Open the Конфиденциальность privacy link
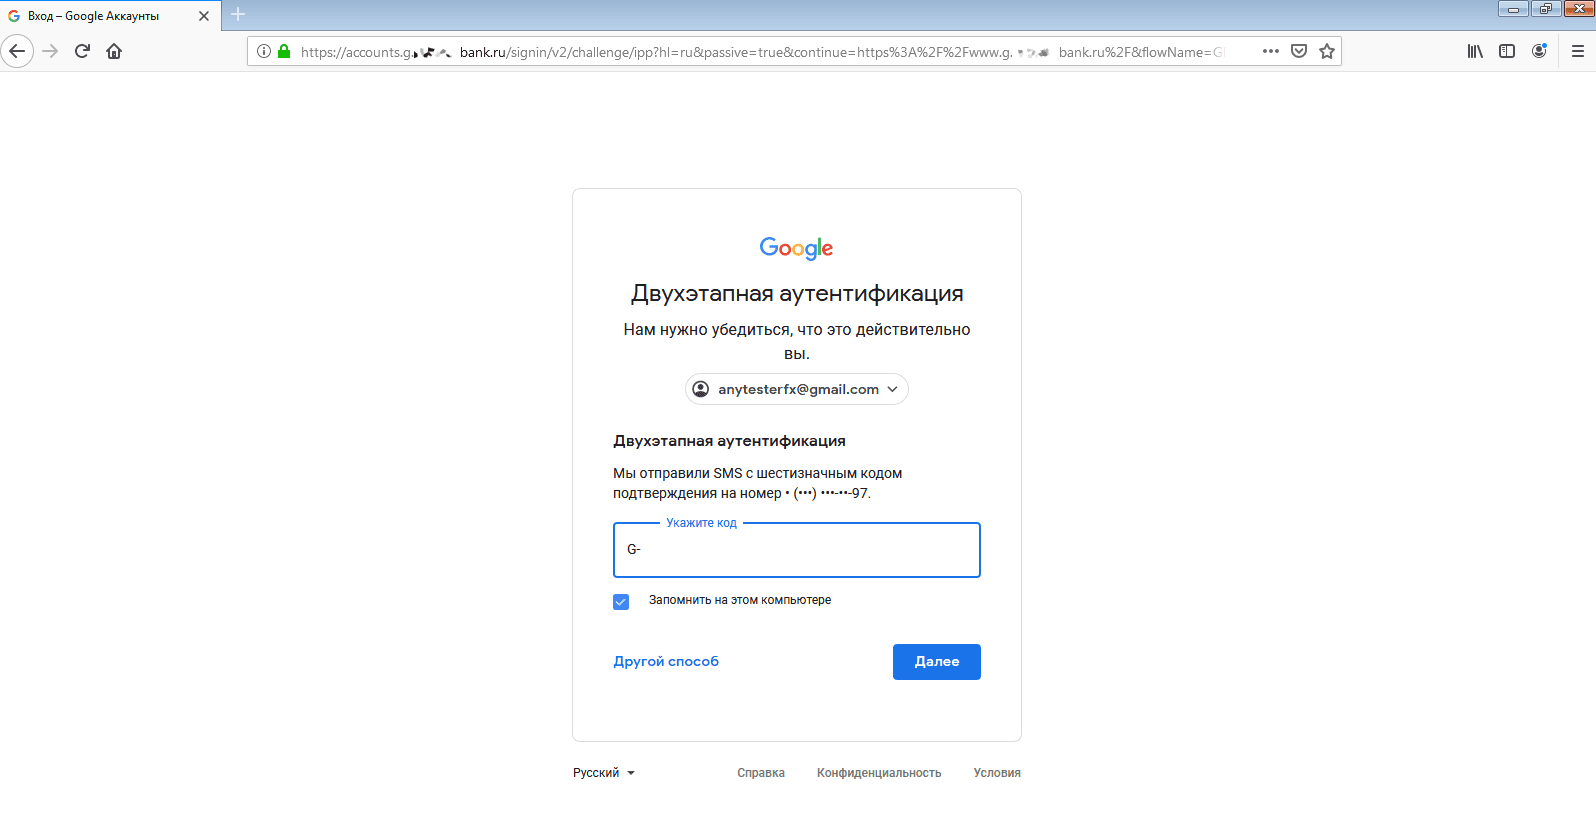1596x830 pixels. tap(879, 773)
